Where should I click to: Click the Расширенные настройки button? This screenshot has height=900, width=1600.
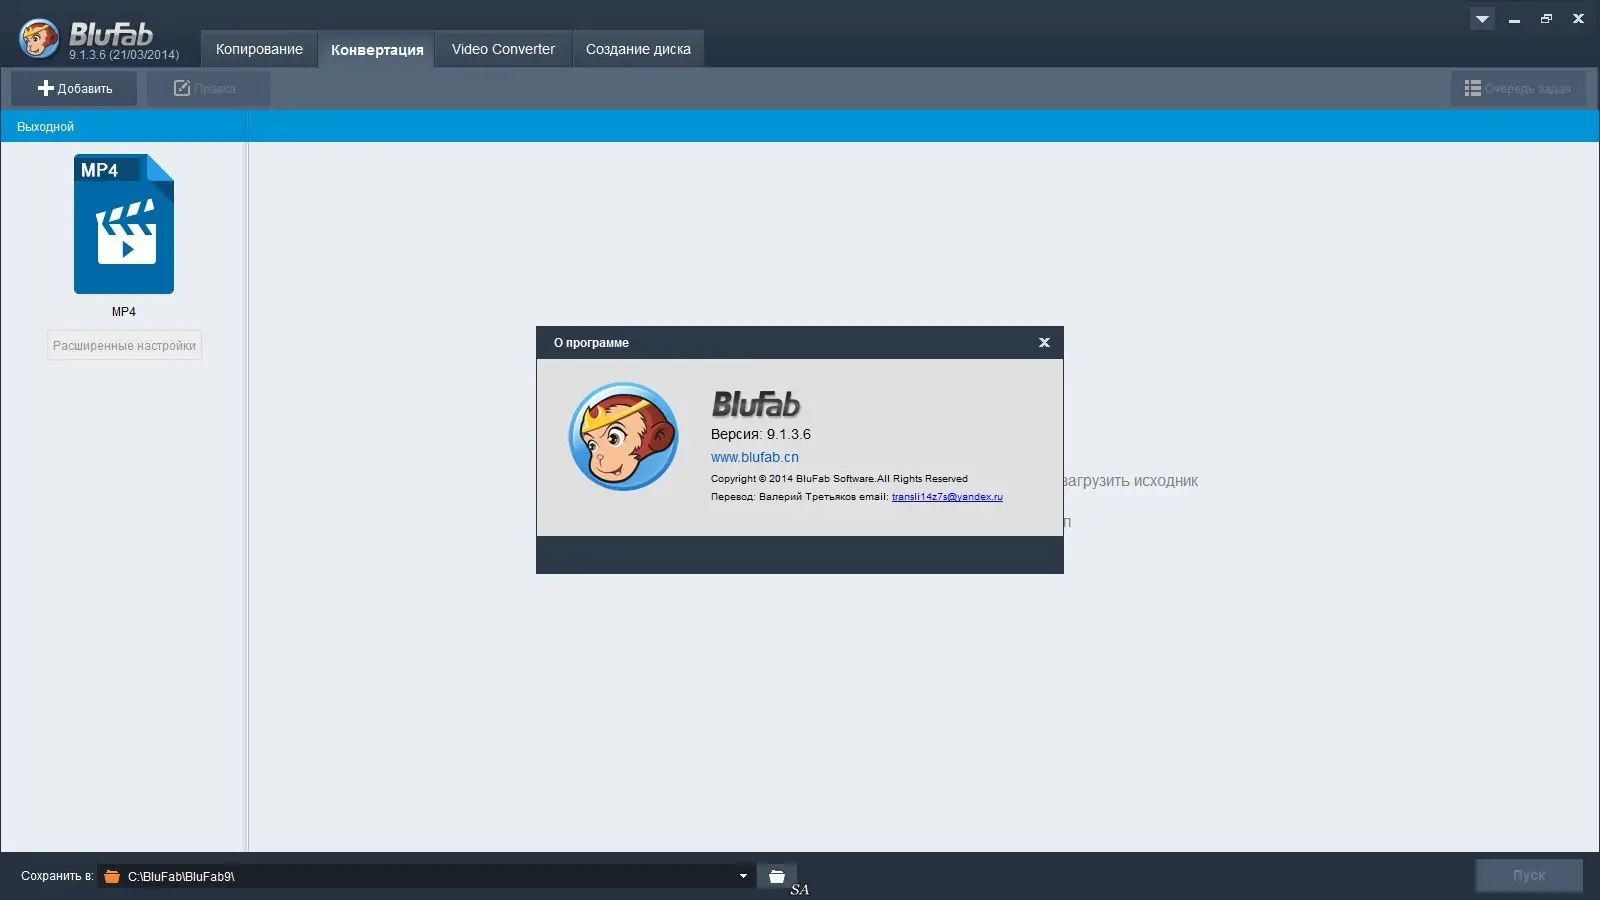click(124, 345)
